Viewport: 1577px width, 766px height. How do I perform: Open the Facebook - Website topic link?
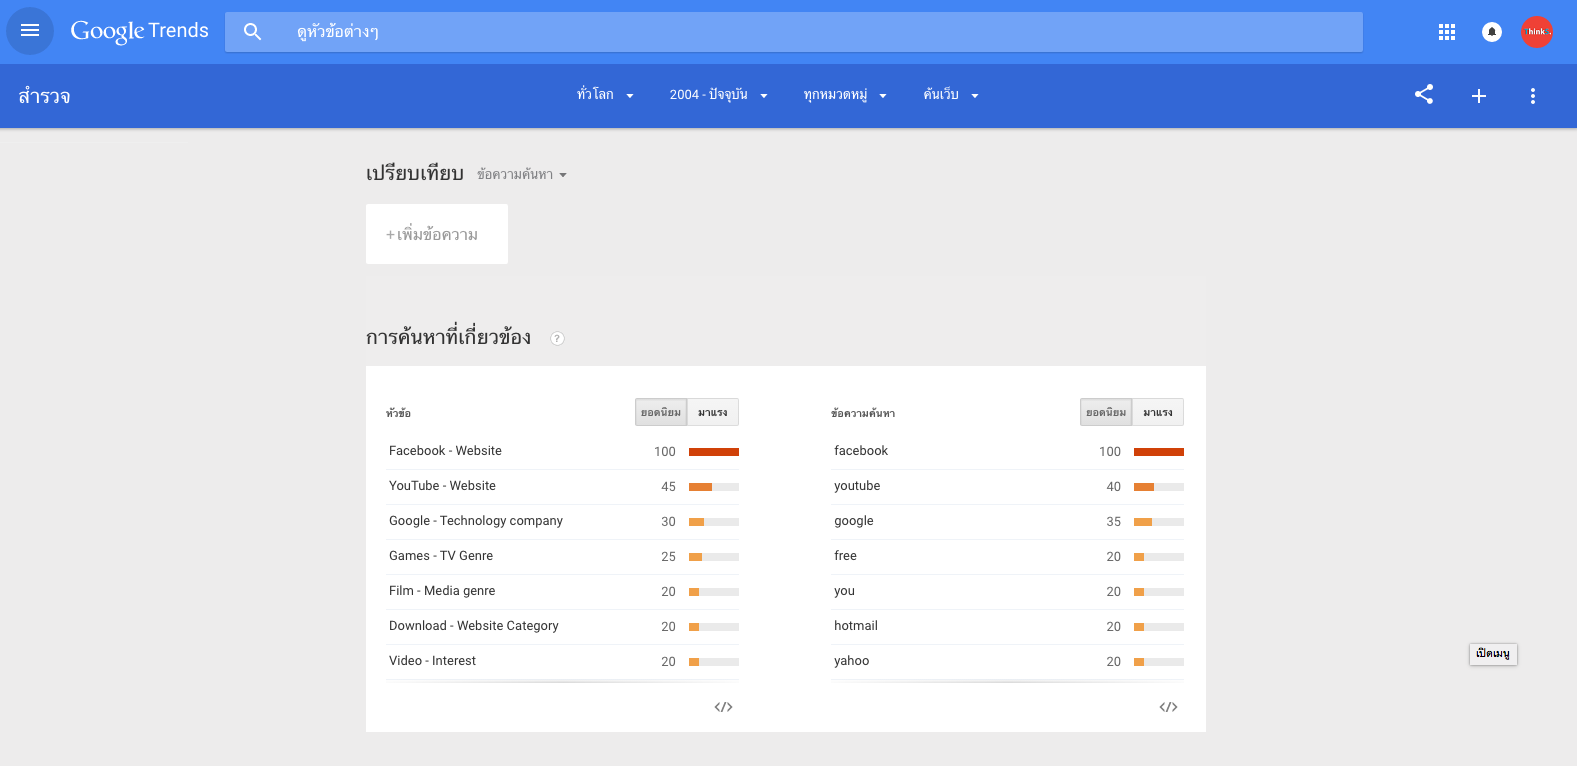point(445,451)
